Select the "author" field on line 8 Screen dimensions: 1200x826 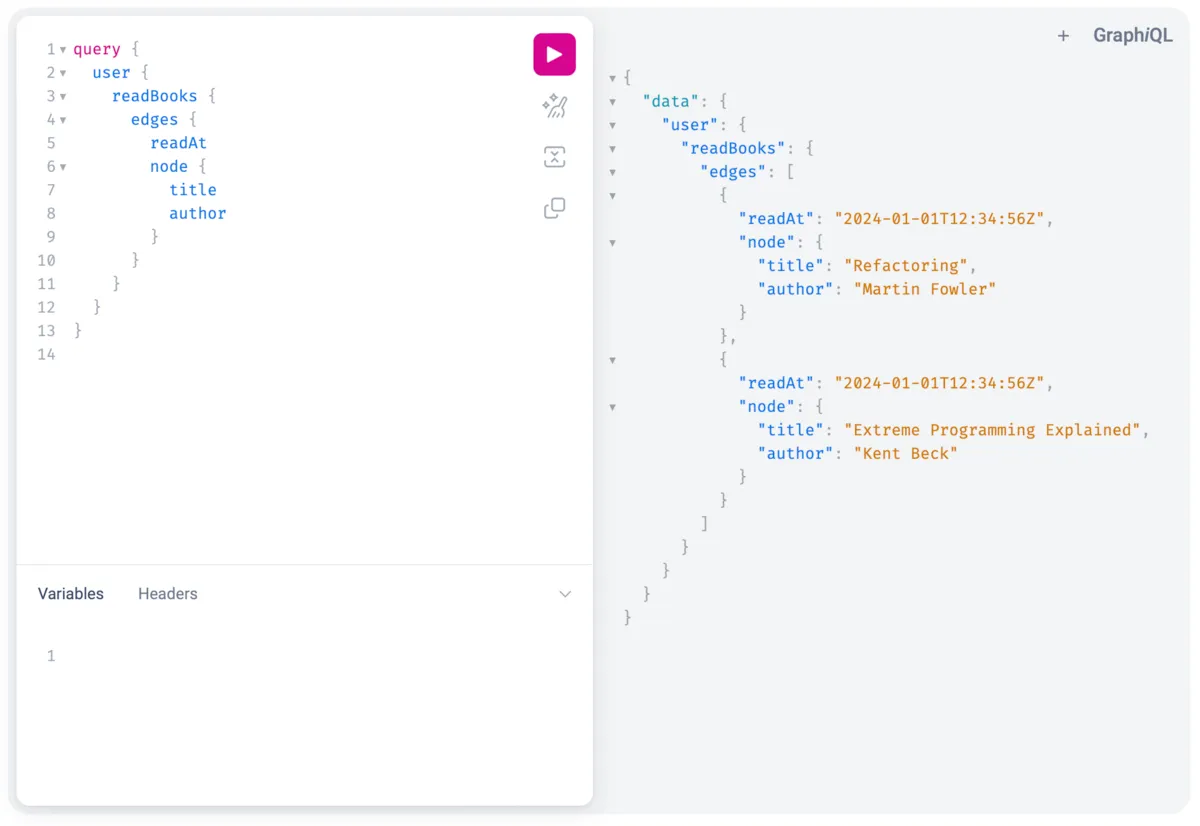pyautogui.click(x=197, y=213)
